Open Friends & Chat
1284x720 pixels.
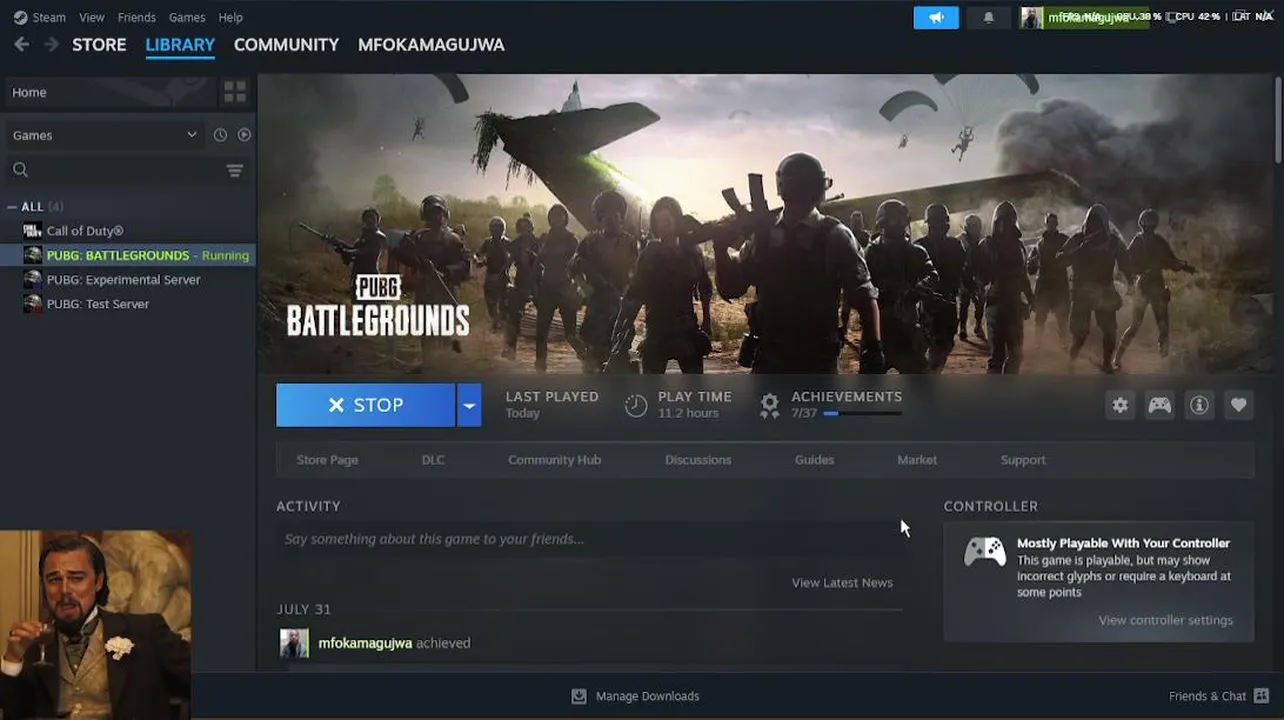coord(1219,696)
